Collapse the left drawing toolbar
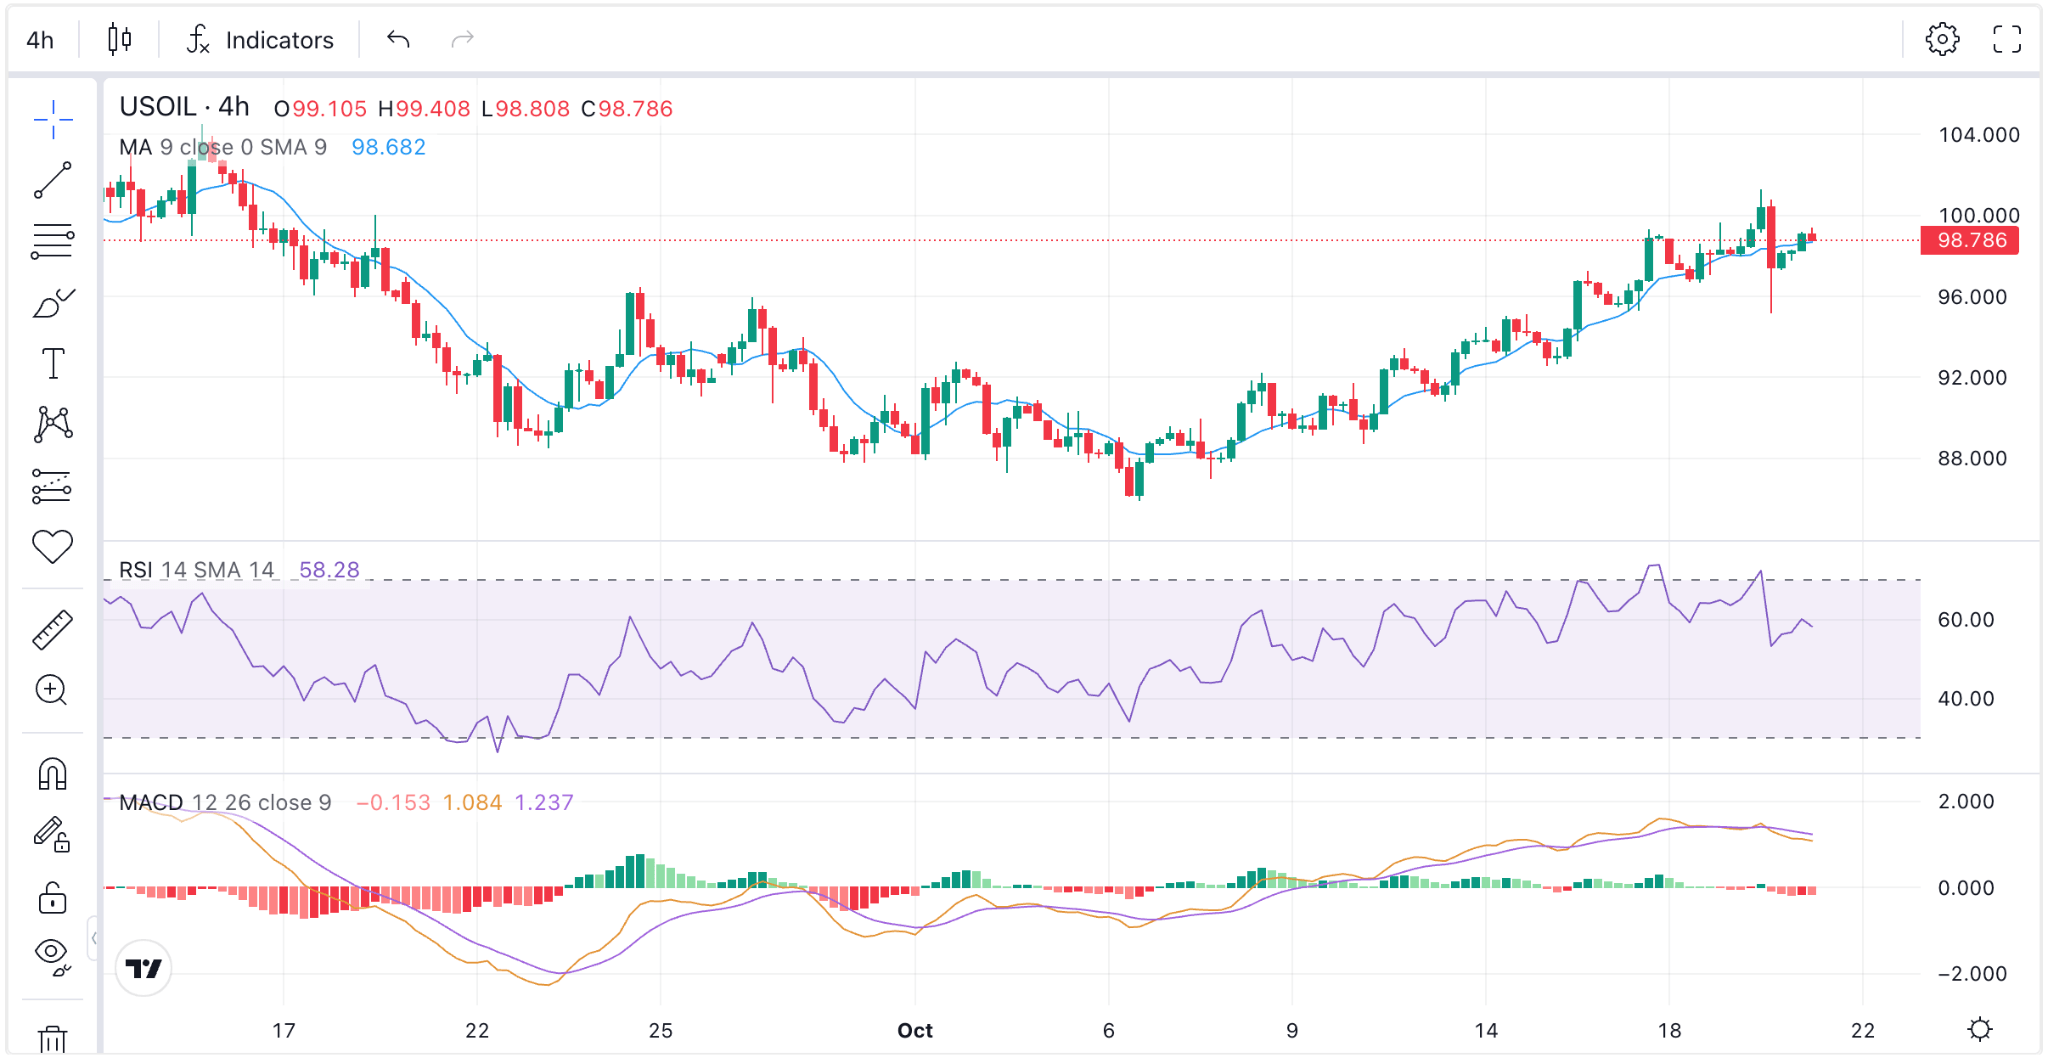Screen dimensions: 2048x1055 pos(94,938)
